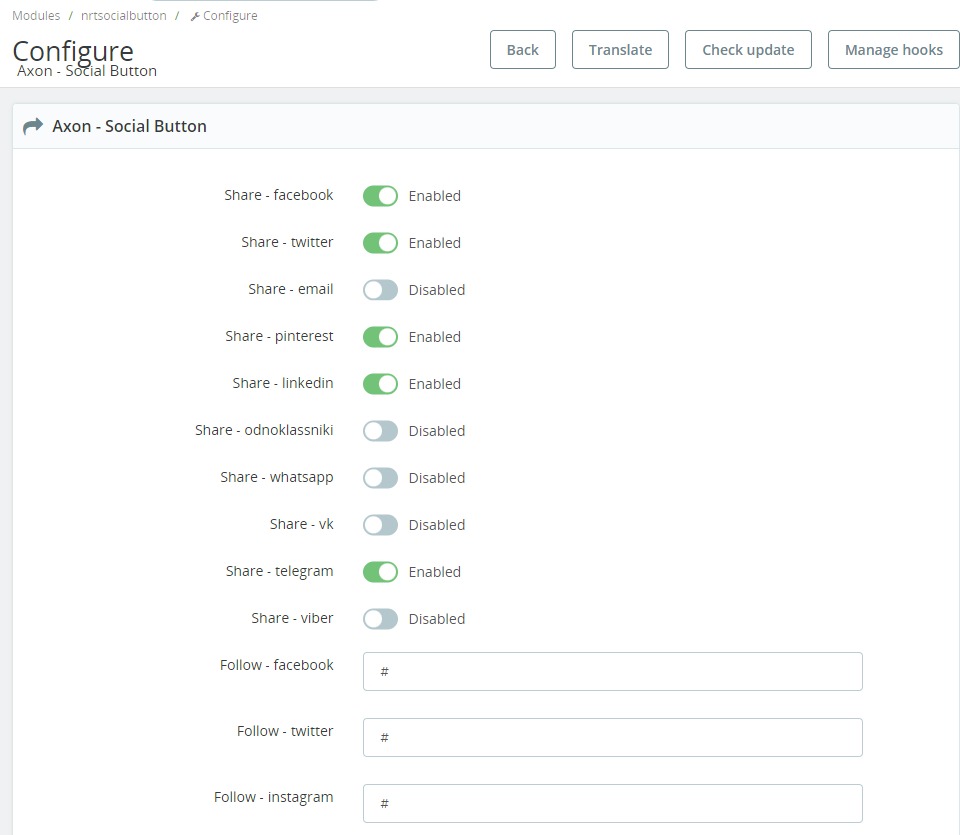
Task: Focus the Follow - facebook URL field
Action: click(x=612, y=672)
